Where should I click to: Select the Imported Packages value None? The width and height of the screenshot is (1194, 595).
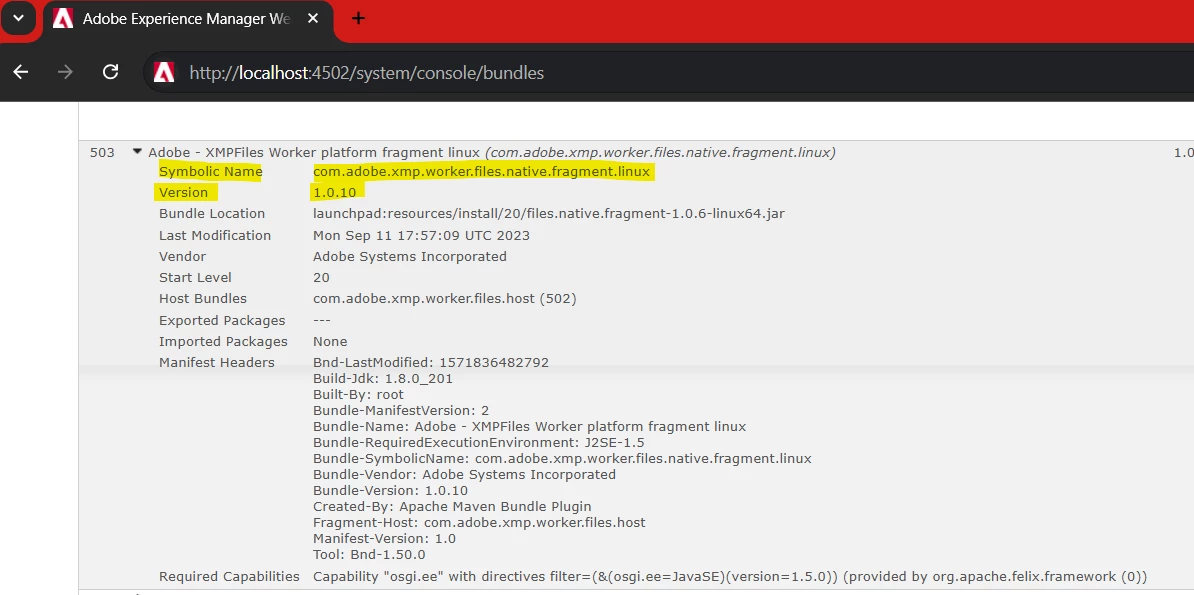(x=330, y=342)
